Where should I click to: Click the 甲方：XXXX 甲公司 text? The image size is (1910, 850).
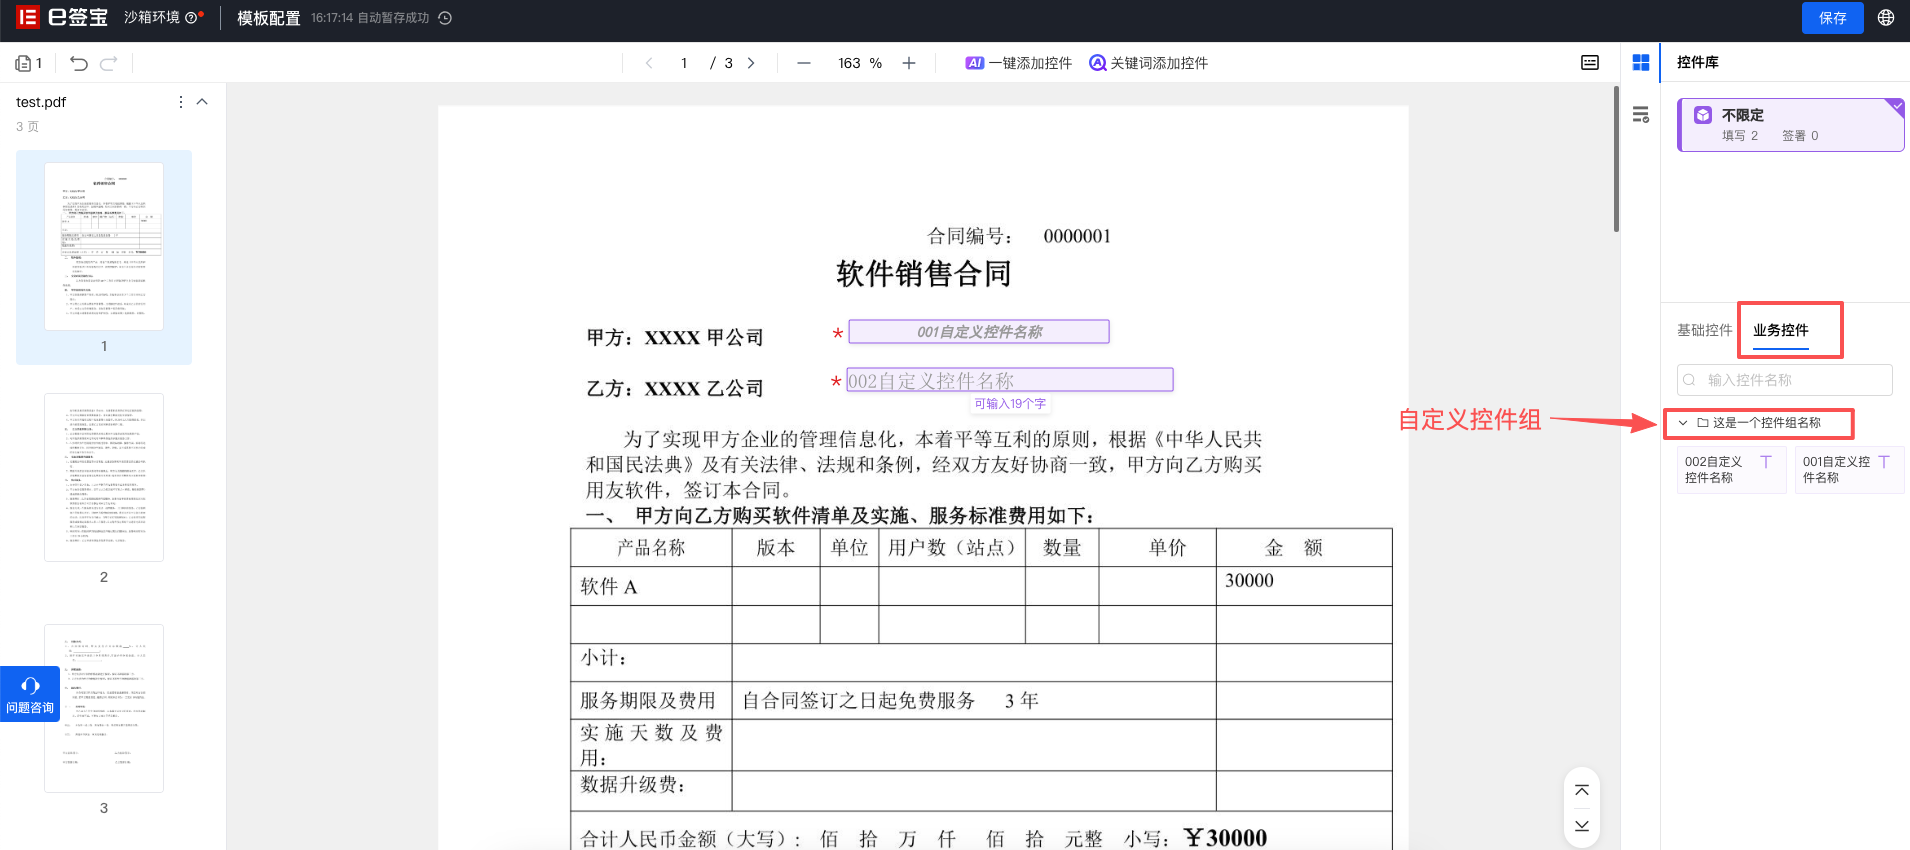point(675,338)
